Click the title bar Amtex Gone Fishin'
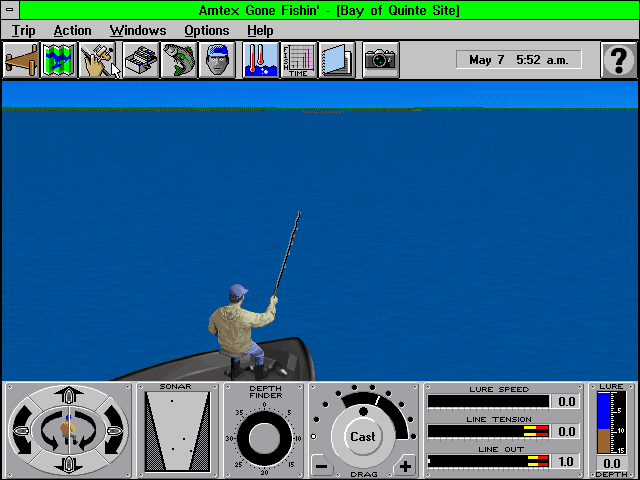The image size is (640, 480). [x=329, y=10]
